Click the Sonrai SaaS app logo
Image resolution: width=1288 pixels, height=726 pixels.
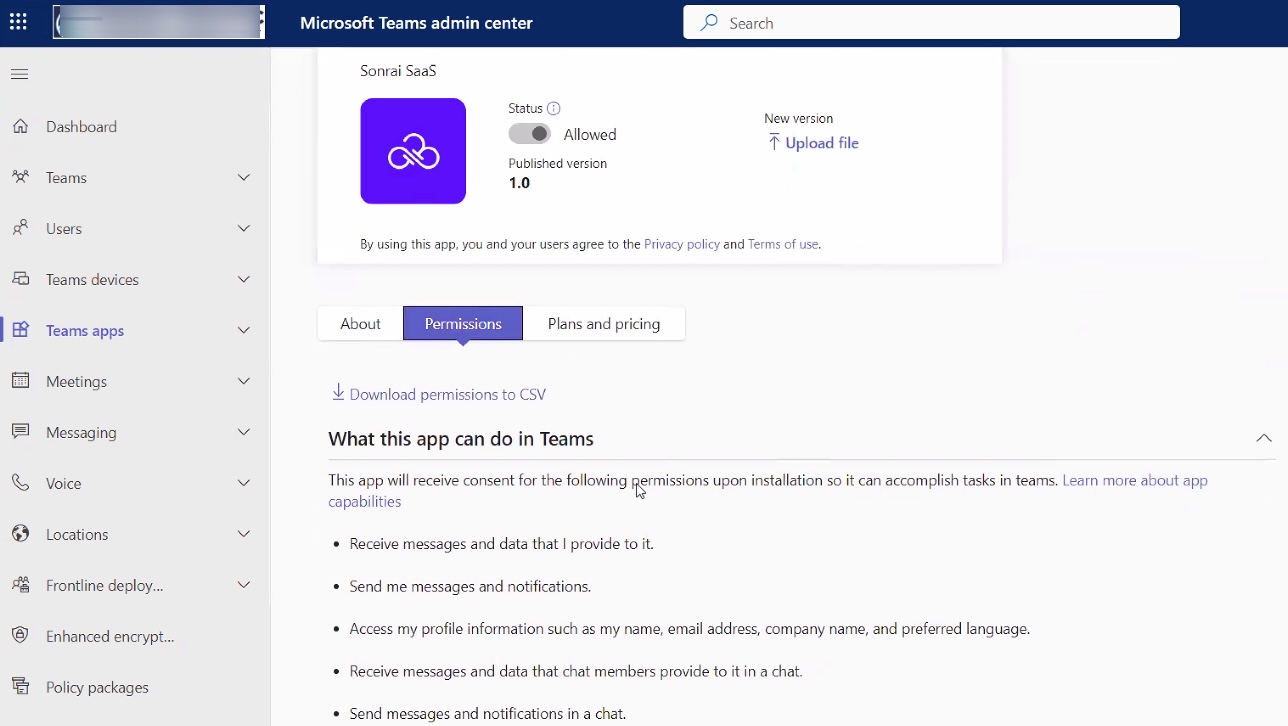tap(413, 151)
